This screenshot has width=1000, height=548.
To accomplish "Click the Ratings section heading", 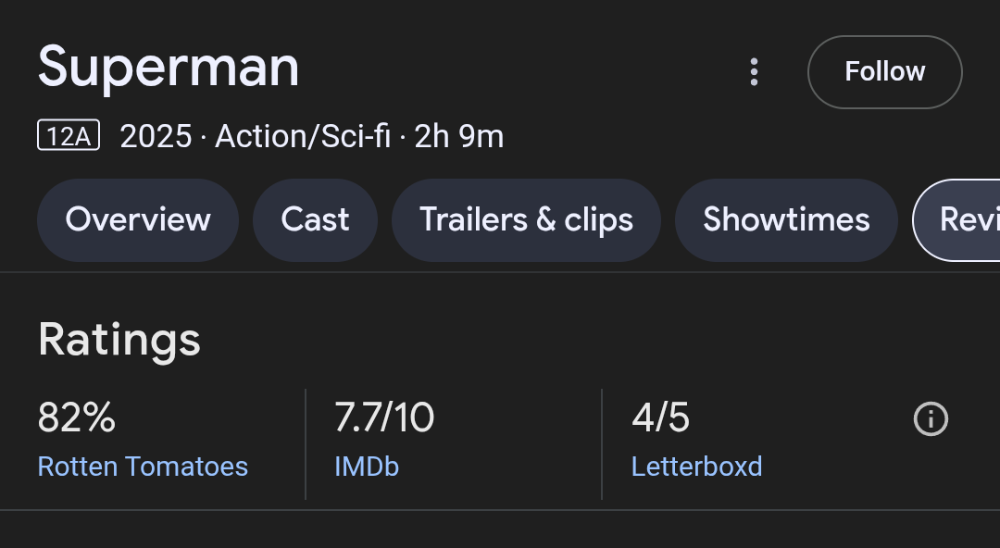I will click(119, 341).
